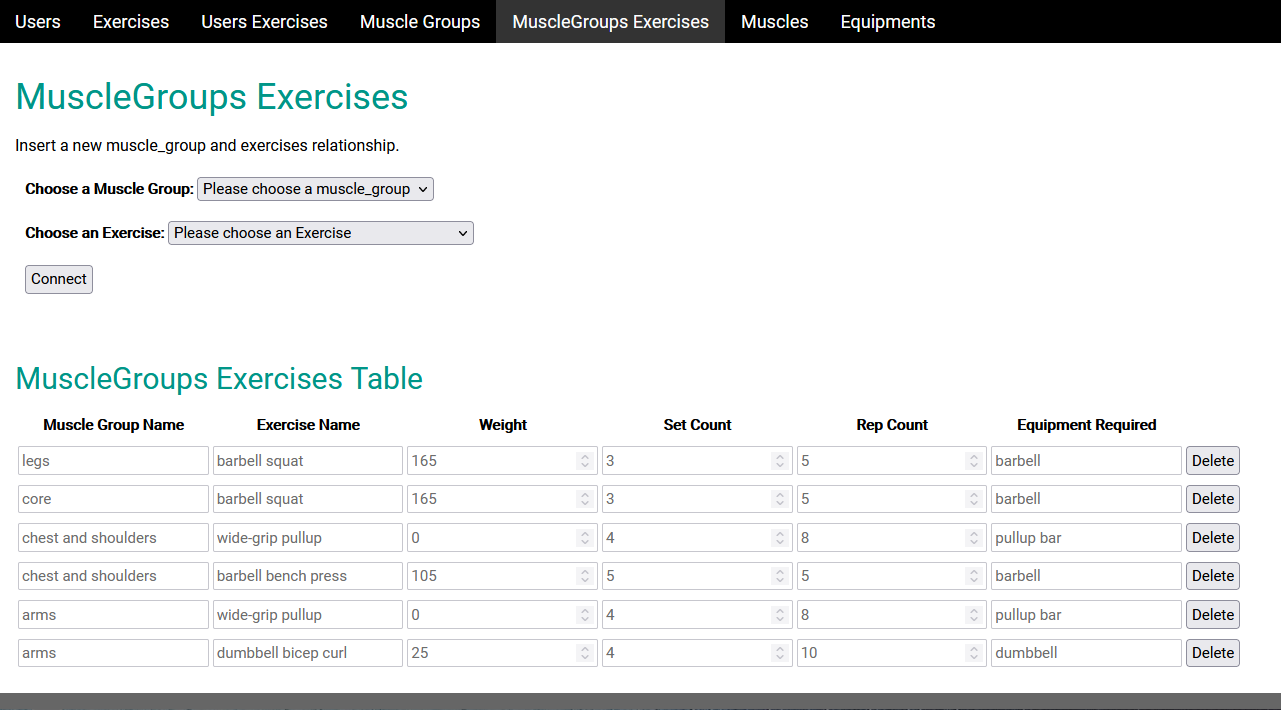This screenshot has width=1281, height=710.
Task: Go to the Exercises nav item
Action: [131, 21]
